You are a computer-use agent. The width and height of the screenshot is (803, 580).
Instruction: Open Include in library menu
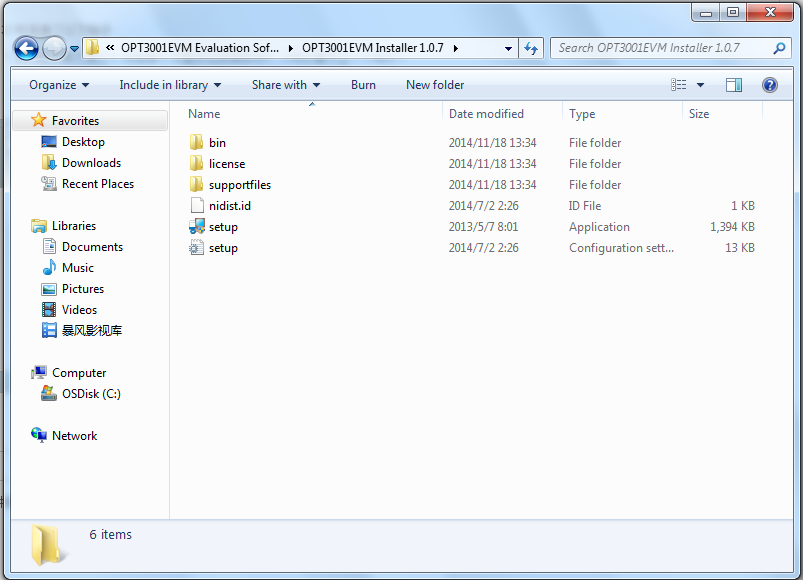[x=170, y=85]
